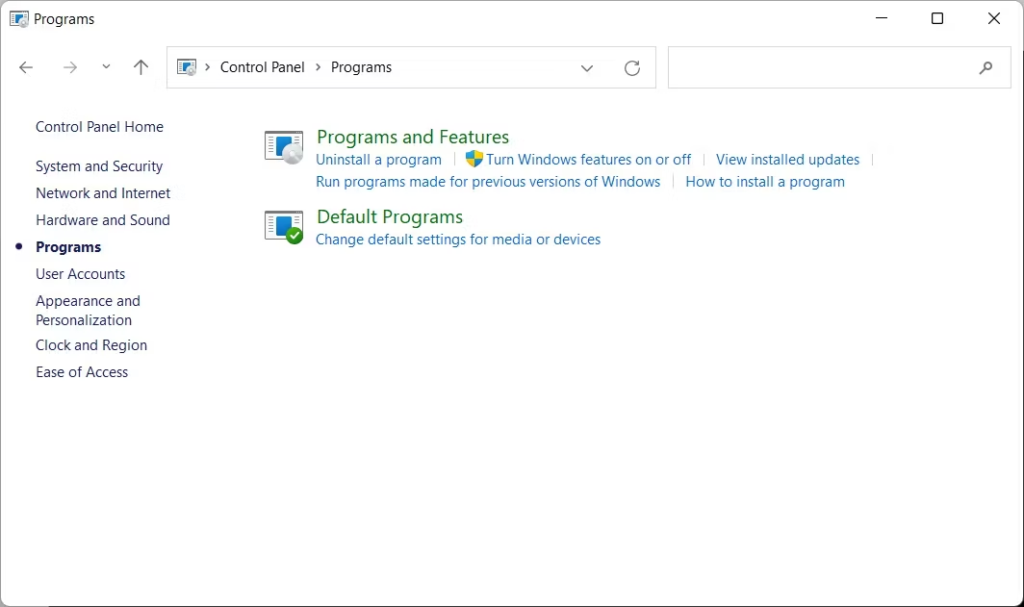
Task: Click Uninstall a program
Action: coord(378,159)
